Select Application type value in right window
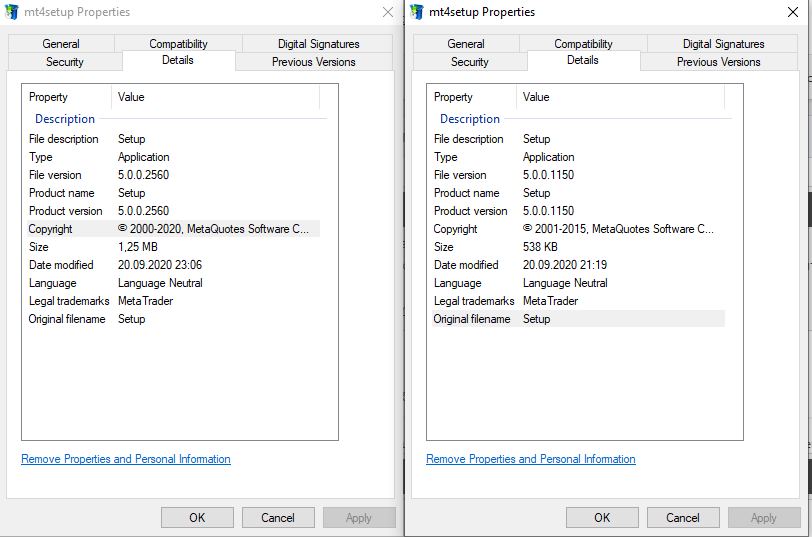 548,157
